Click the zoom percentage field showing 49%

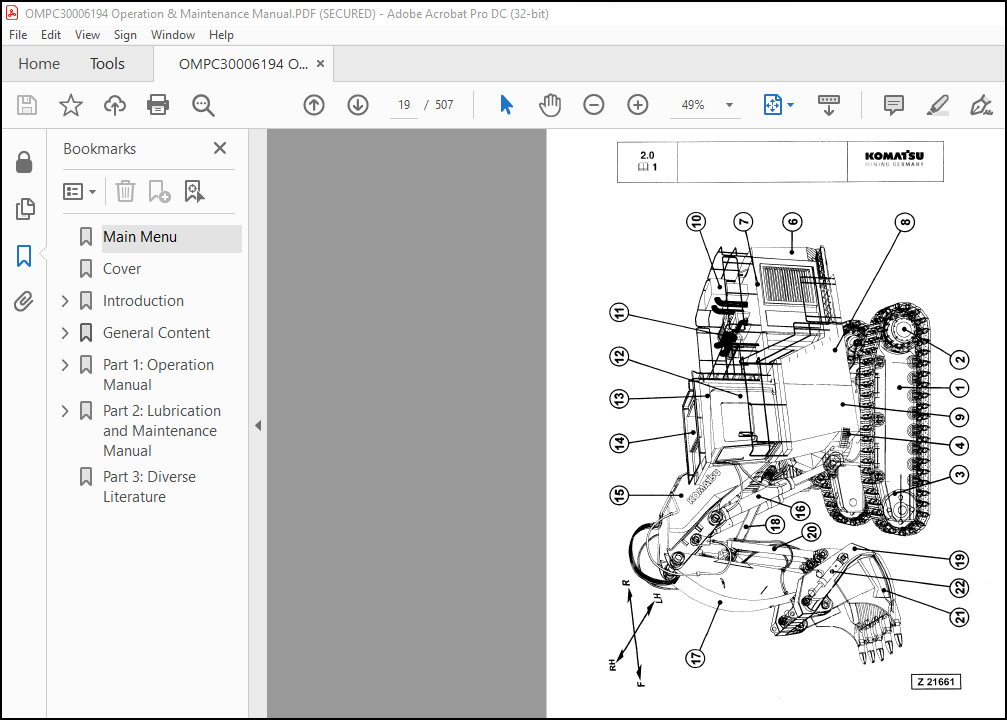pos(693,105)
